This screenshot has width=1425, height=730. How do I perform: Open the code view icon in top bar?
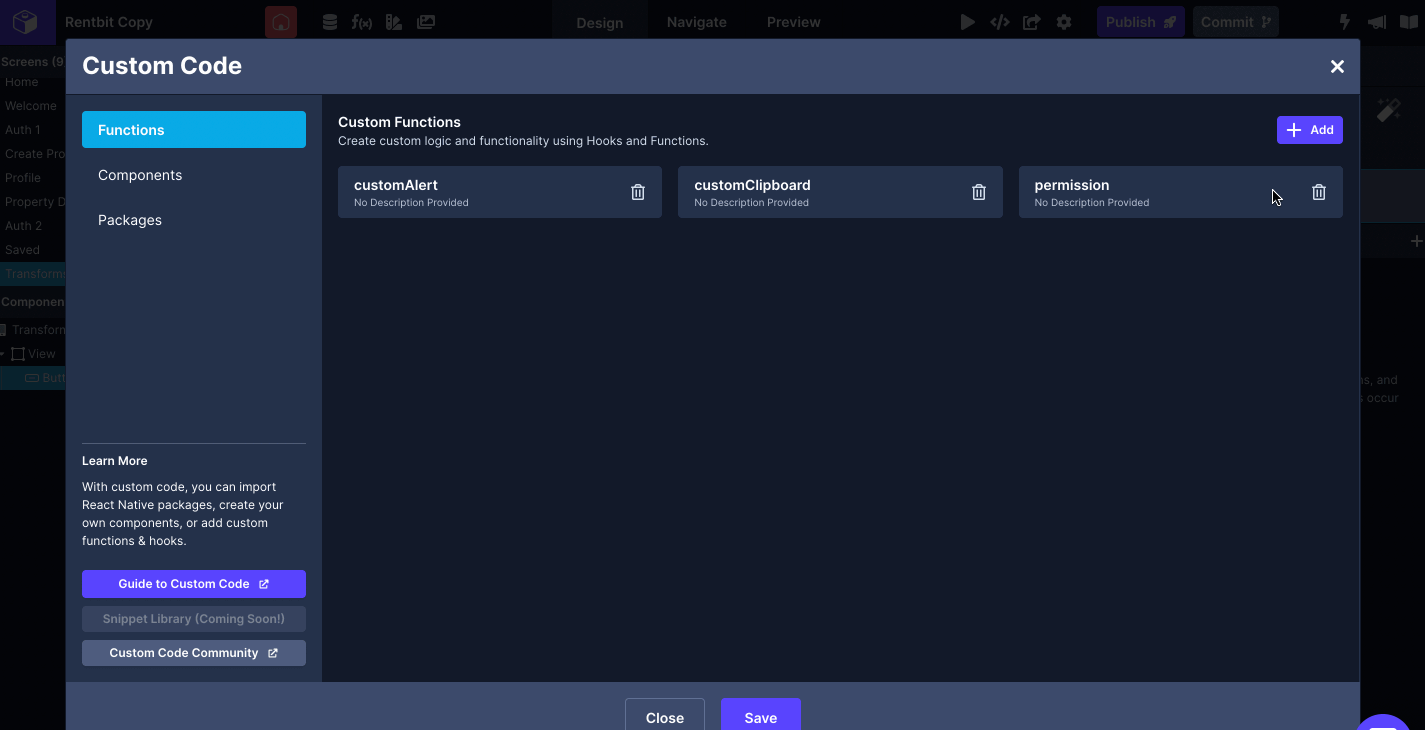[1000, 22]
